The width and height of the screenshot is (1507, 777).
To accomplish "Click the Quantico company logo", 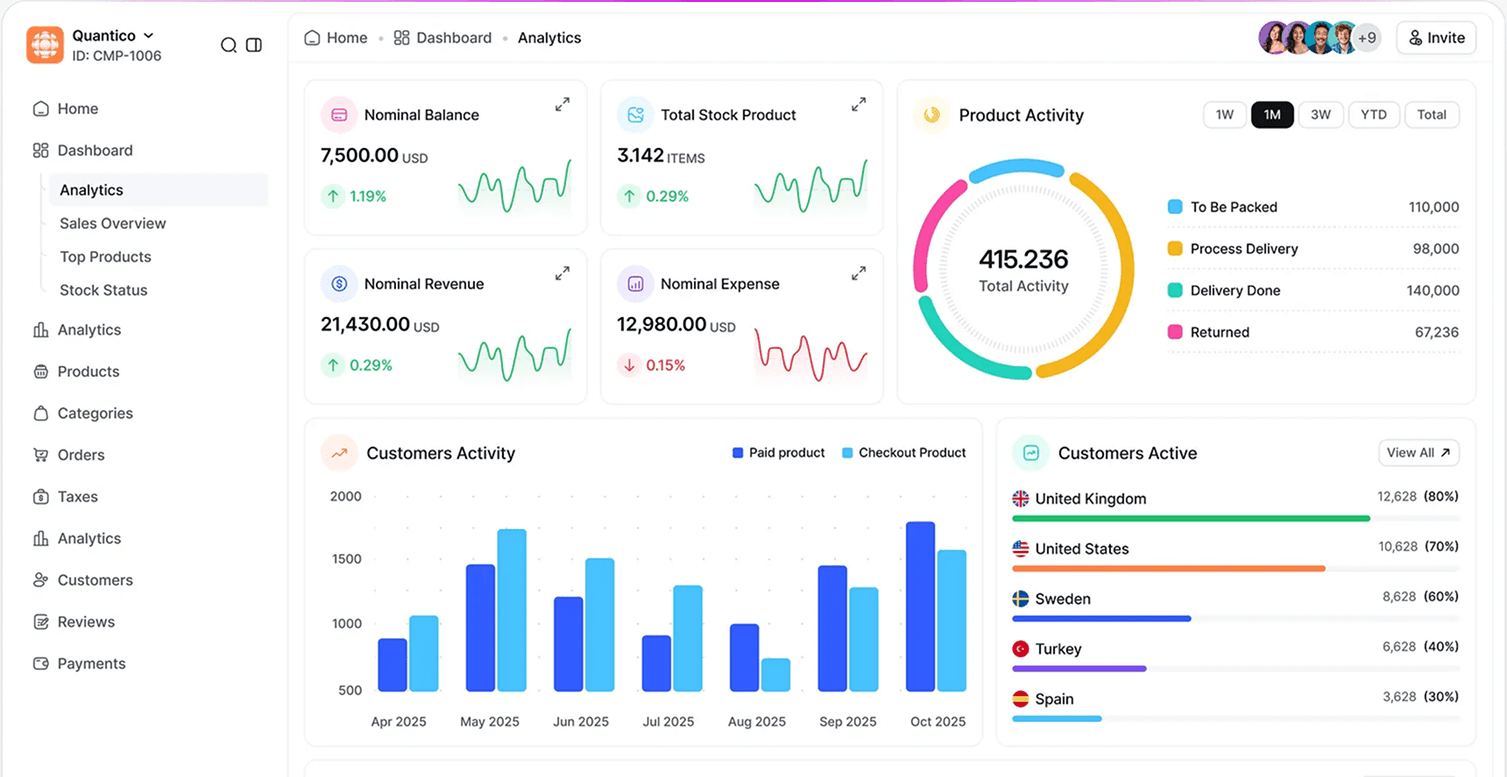I will 45,45.
